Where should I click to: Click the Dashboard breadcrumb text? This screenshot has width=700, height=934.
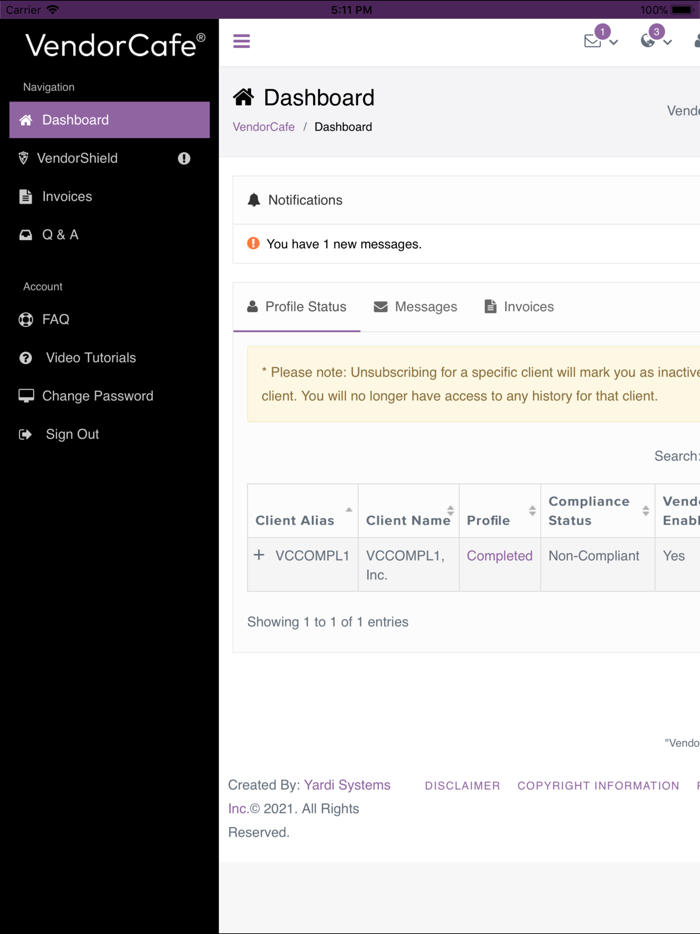343,127
